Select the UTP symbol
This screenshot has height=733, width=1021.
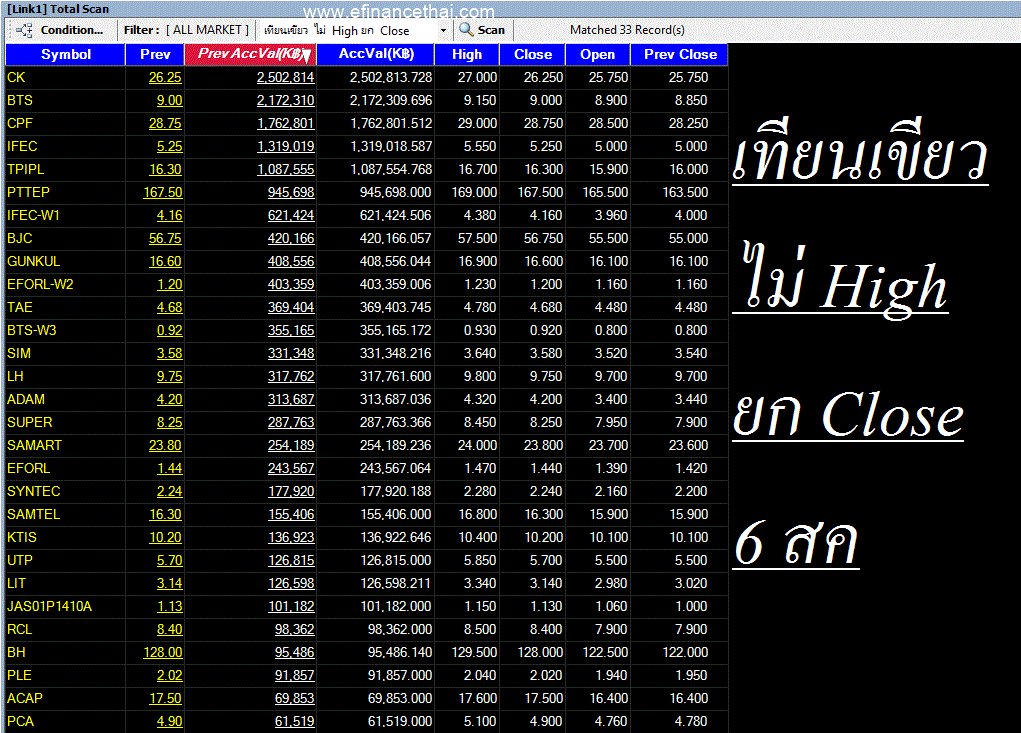click(x=20, y=560)
